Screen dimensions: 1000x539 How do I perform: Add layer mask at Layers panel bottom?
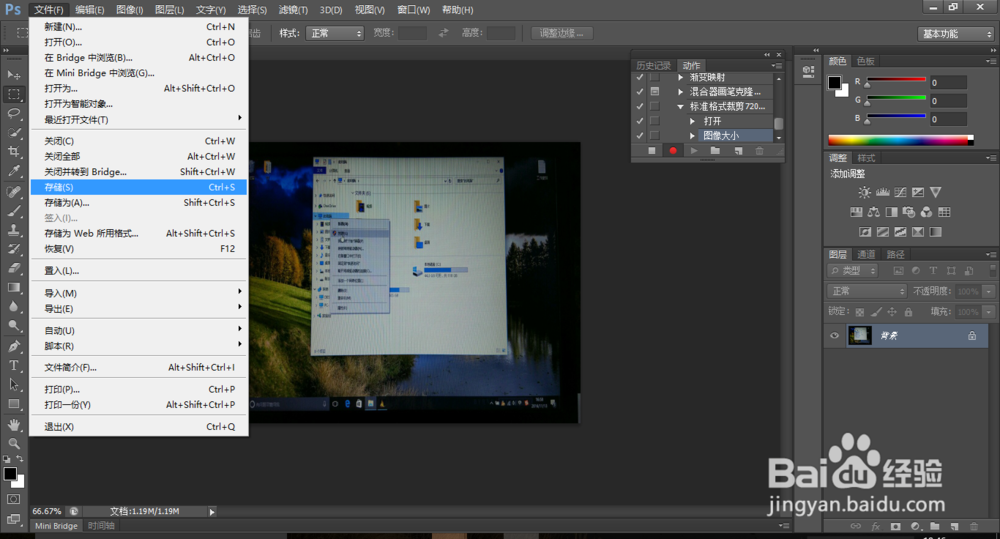(x=895, y=526)
